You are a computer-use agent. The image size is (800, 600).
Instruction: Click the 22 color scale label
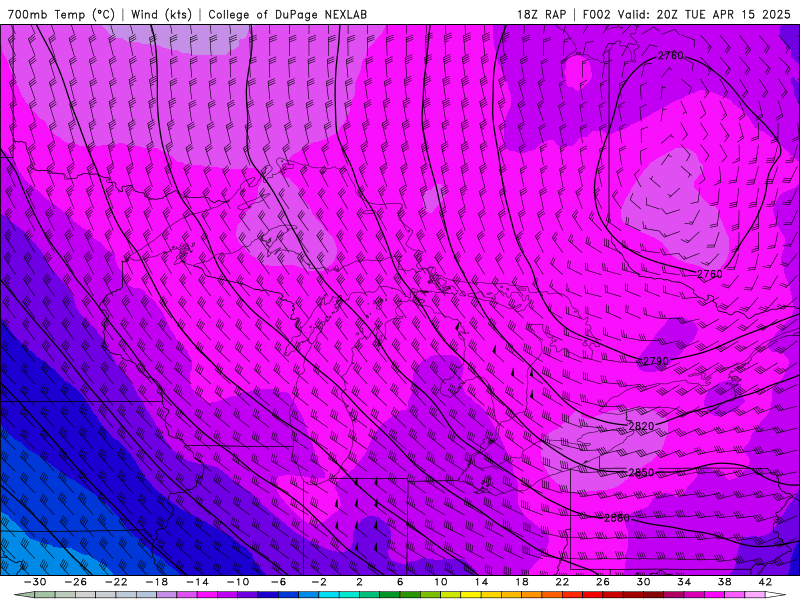562,582
